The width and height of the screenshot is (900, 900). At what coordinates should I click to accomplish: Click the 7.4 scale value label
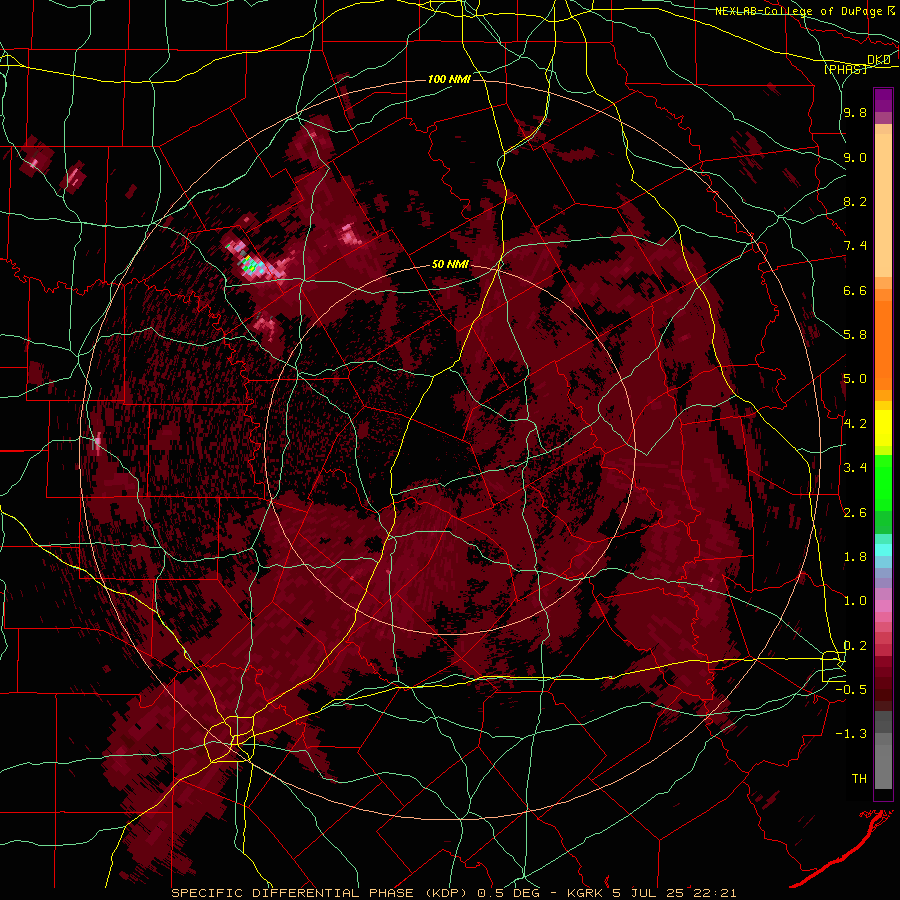[855, 246]
